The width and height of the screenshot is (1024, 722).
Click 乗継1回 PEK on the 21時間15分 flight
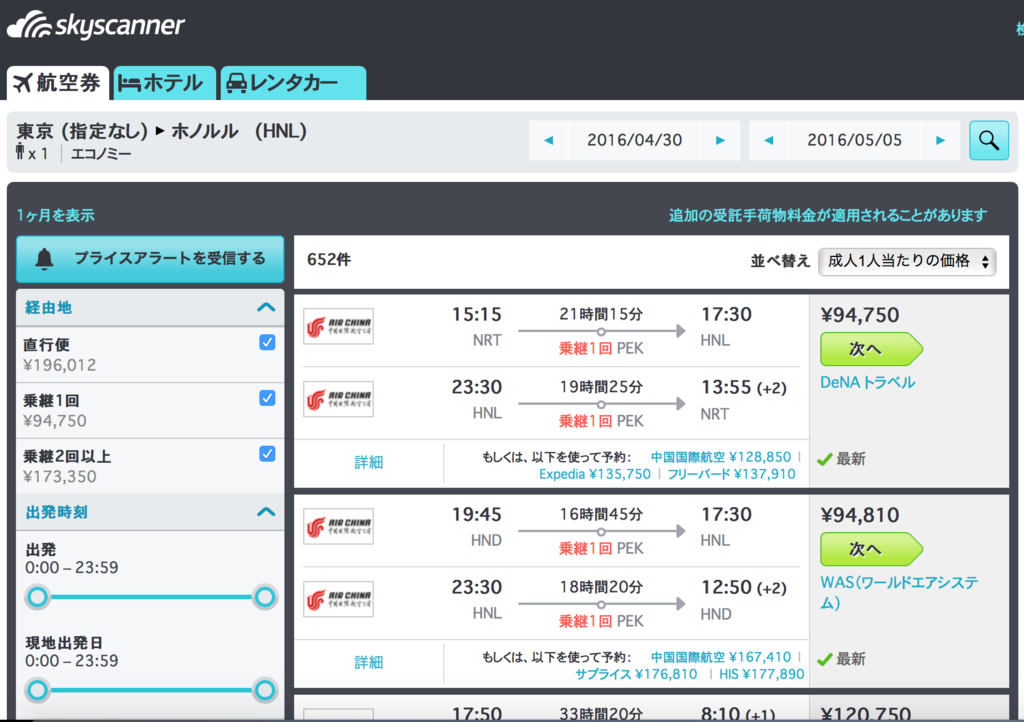[x=601, y=349]
